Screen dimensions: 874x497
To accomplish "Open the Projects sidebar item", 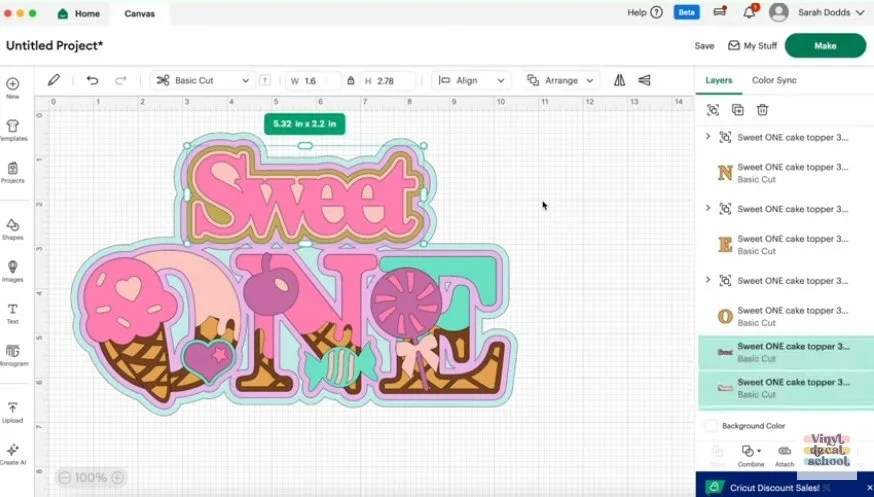I will [12, 172].
